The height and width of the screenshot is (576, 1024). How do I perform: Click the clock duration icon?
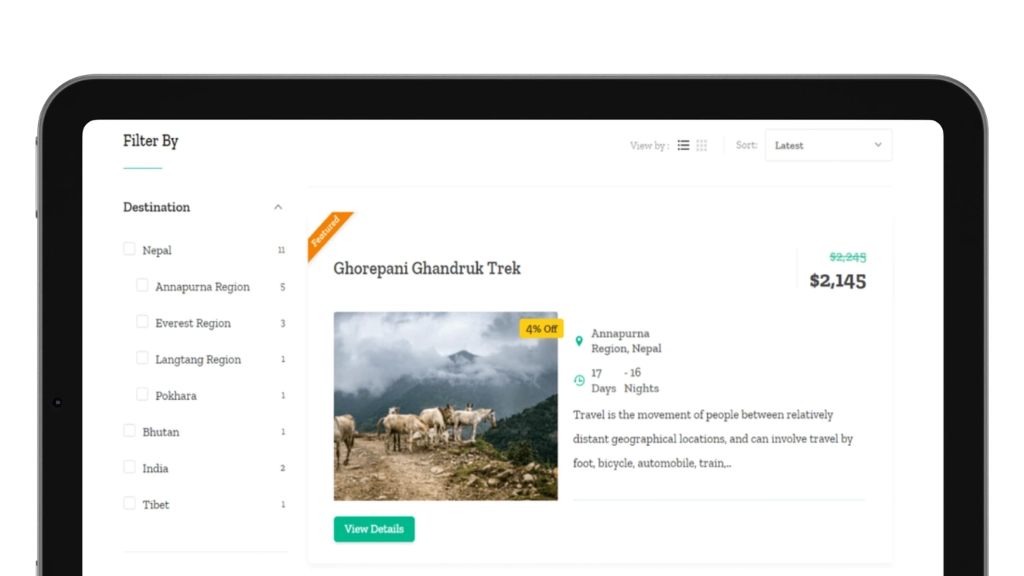click(x=579, y=381)
